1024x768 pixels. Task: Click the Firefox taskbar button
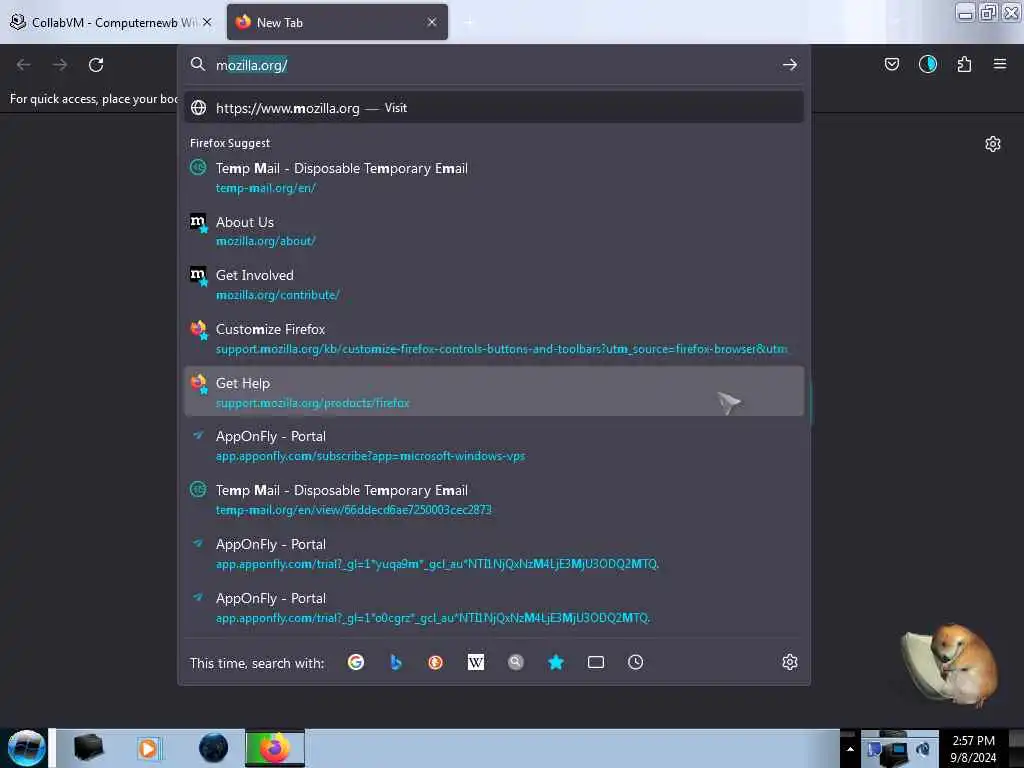click(275, 748)
